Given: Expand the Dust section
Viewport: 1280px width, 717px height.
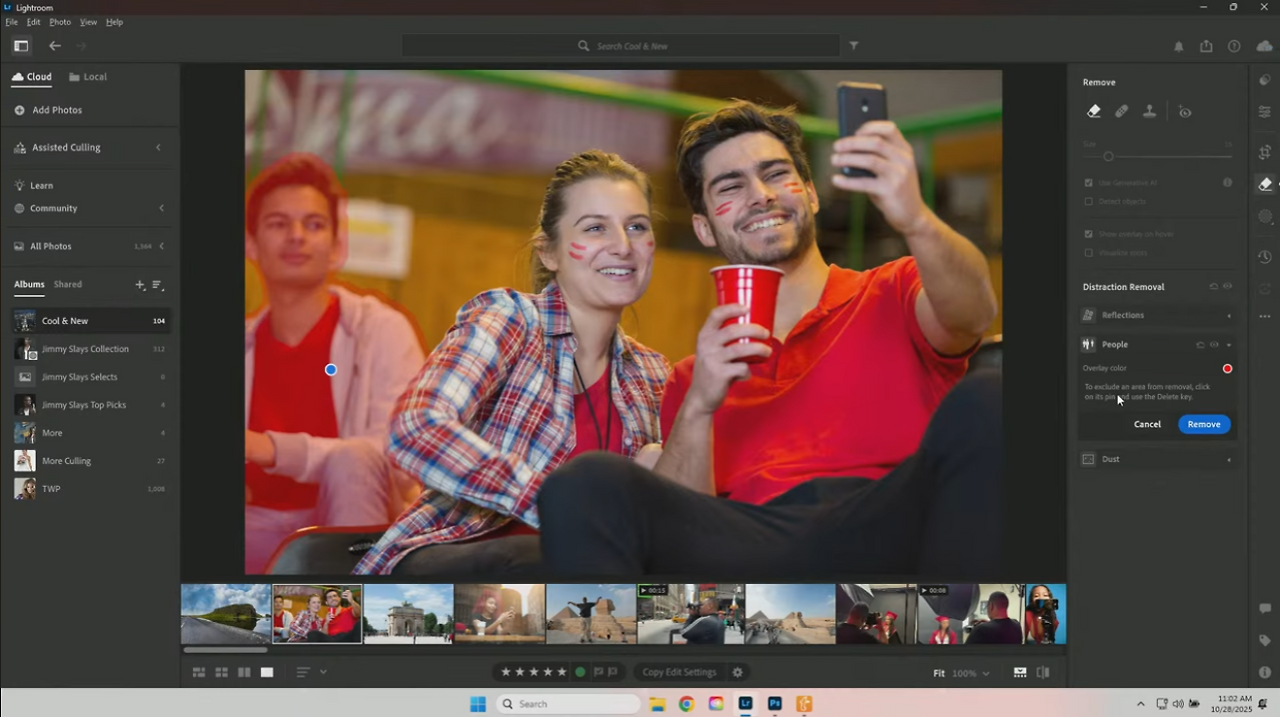Looking at the screenshot, I should 1229,460.
